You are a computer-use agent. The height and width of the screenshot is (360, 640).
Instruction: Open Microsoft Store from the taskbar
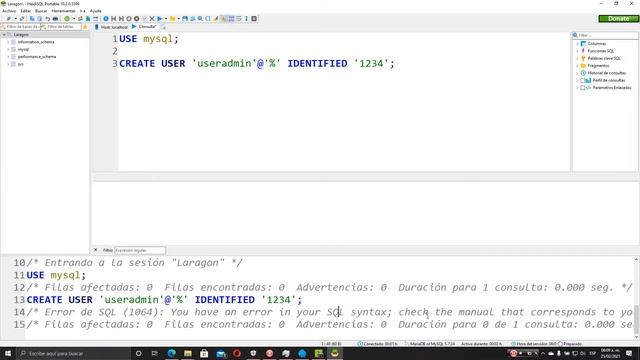204,353
